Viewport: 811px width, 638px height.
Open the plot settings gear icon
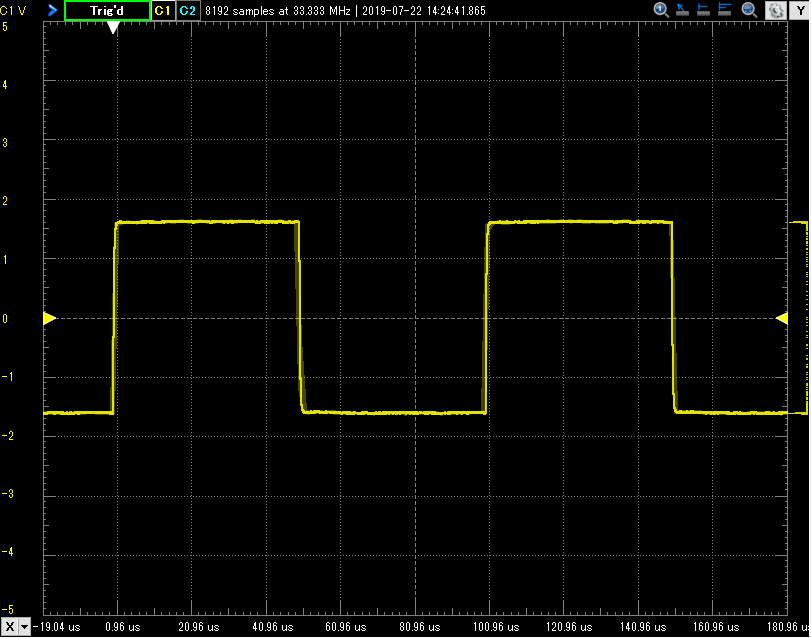(x=775, y=10)
